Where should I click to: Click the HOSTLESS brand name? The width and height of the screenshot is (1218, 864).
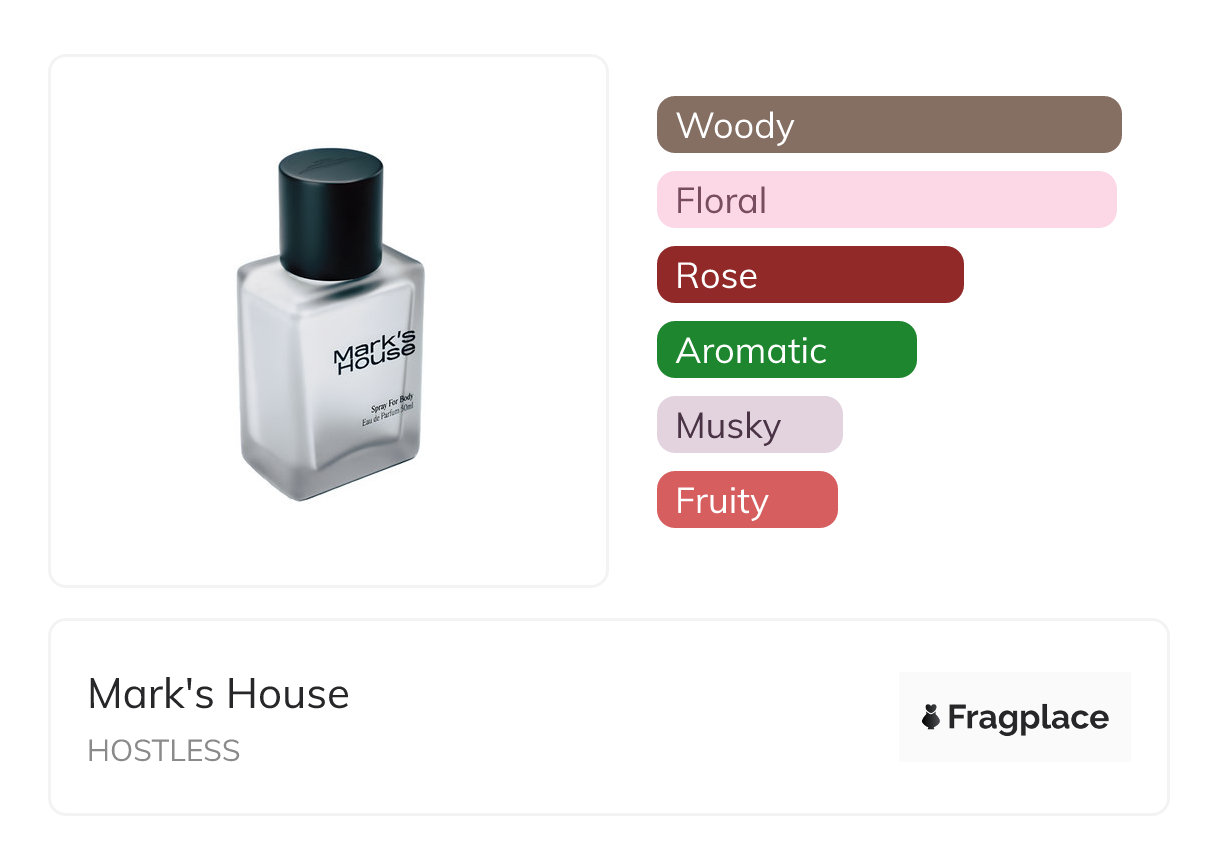tap(164, 751)
